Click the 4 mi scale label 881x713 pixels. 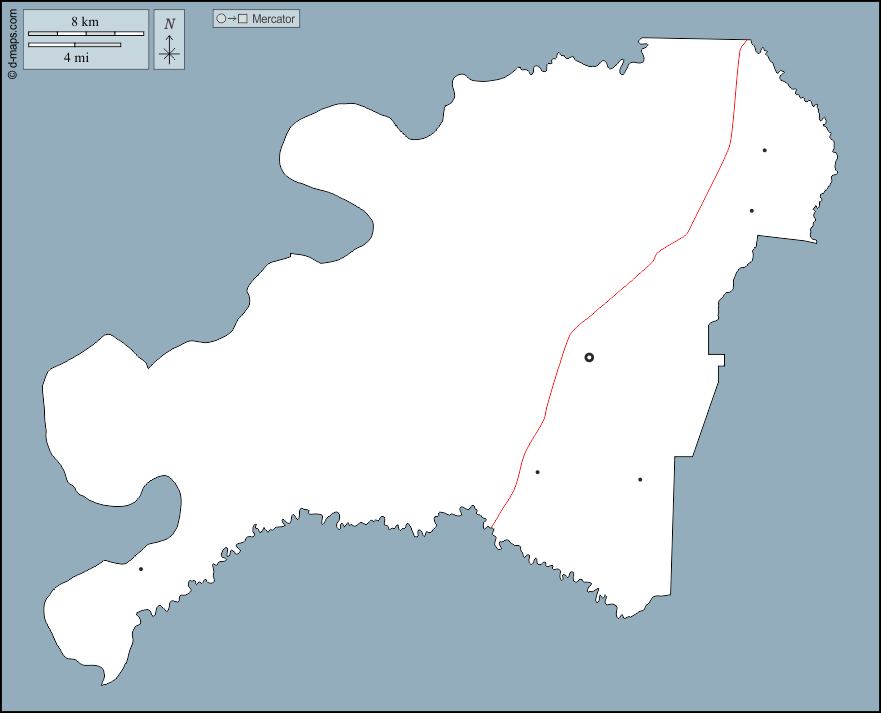coord(74,58)
